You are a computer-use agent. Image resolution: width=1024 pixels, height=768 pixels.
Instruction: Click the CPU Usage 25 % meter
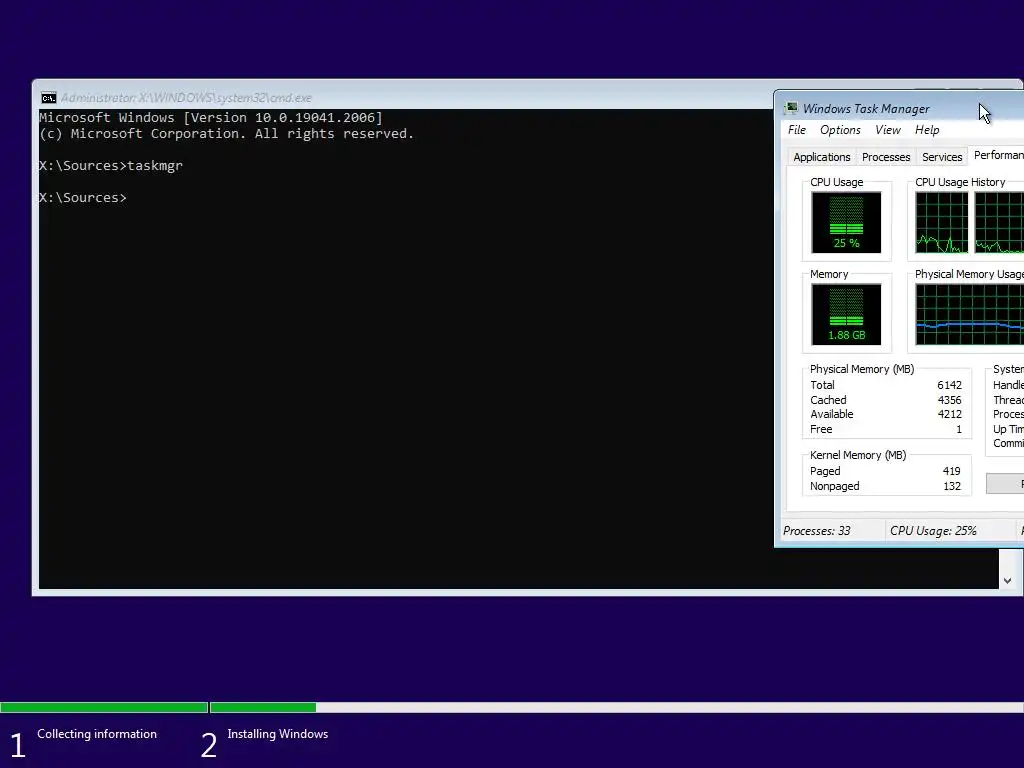point(846,222)
